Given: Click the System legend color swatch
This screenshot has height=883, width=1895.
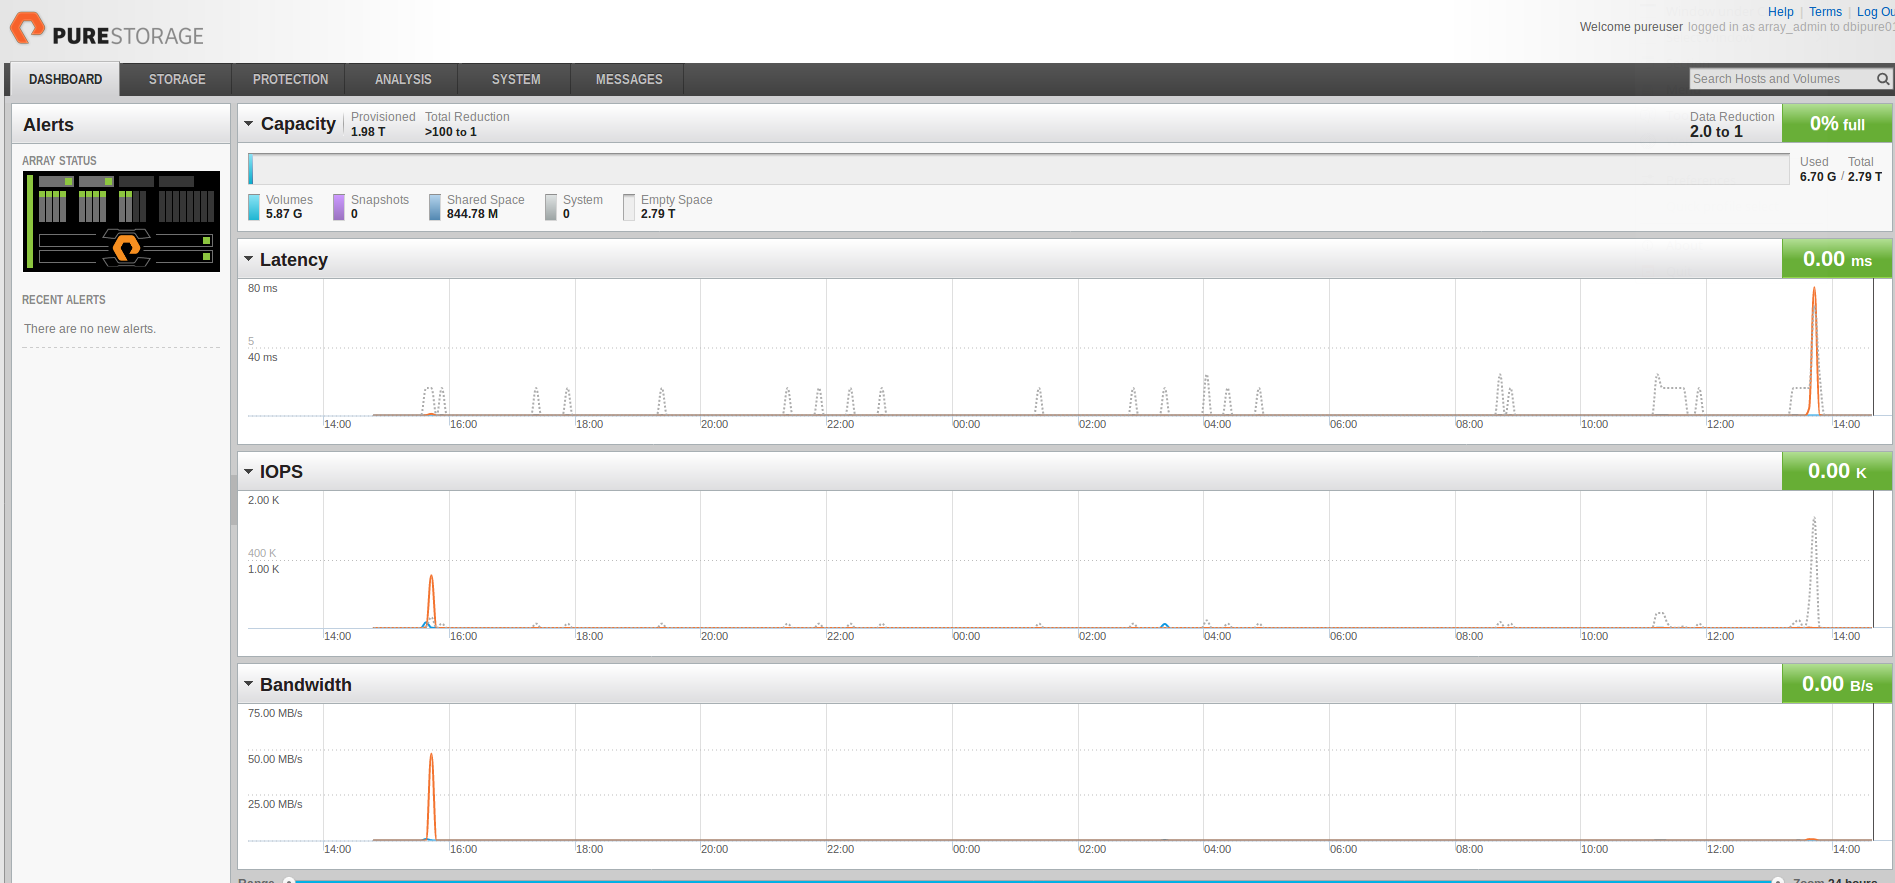Looking at the screenshot, I should pos(551,207).
